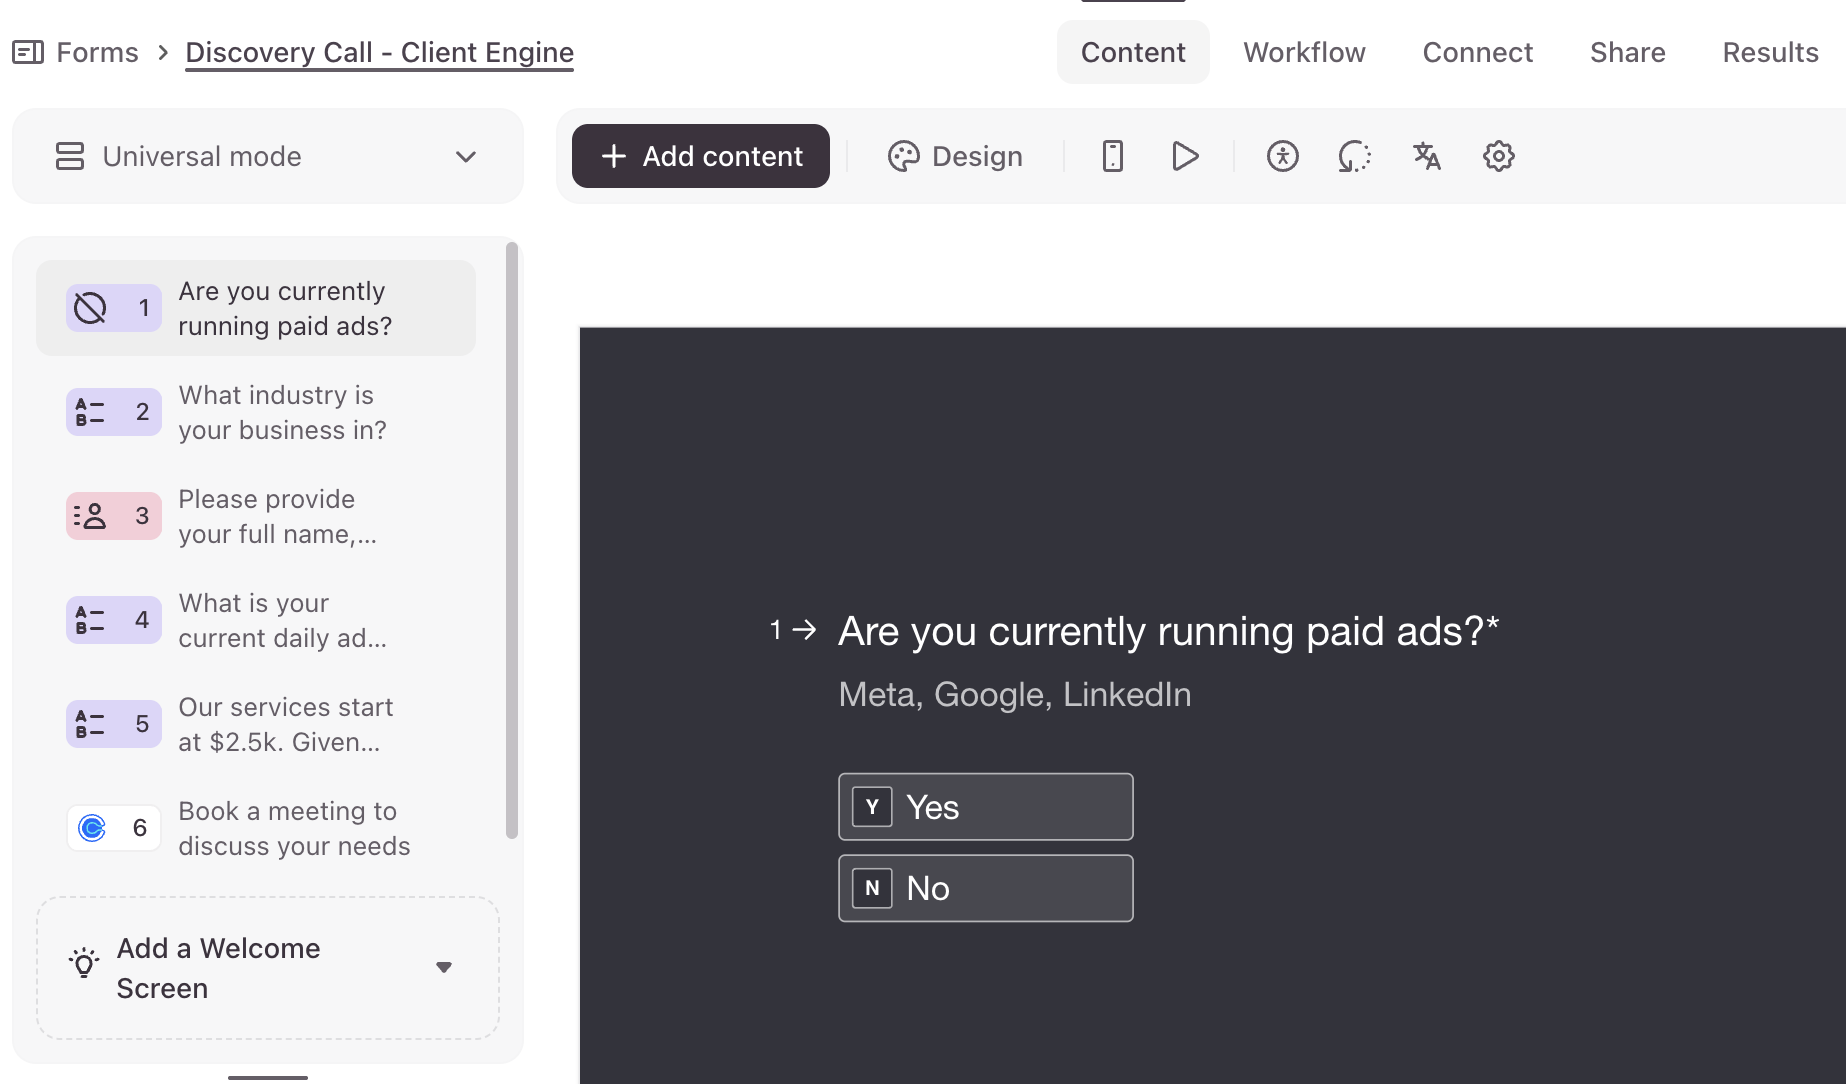
Task: Click the Add content button
Action: 701,156
